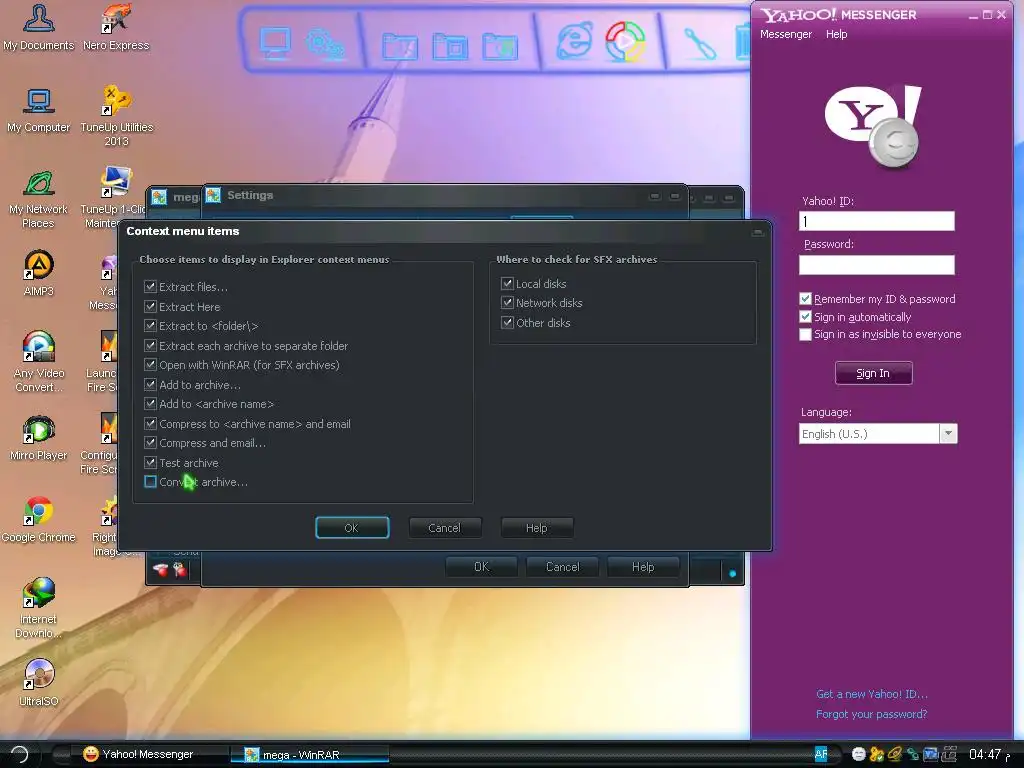The image size is (1024, 768).
Task: Uncheck Network disks SFX option
Action: tap(507, 302)
